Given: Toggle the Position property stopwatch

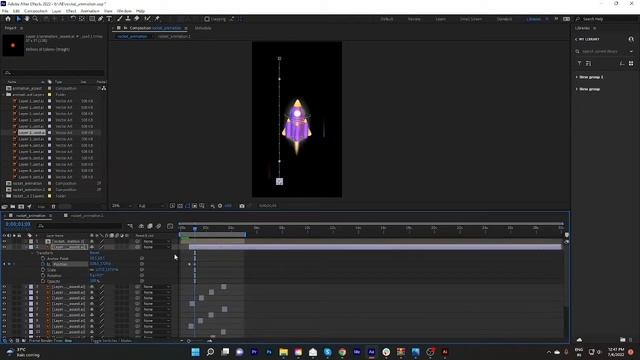Looking at the screenshot, I should 43,264.
